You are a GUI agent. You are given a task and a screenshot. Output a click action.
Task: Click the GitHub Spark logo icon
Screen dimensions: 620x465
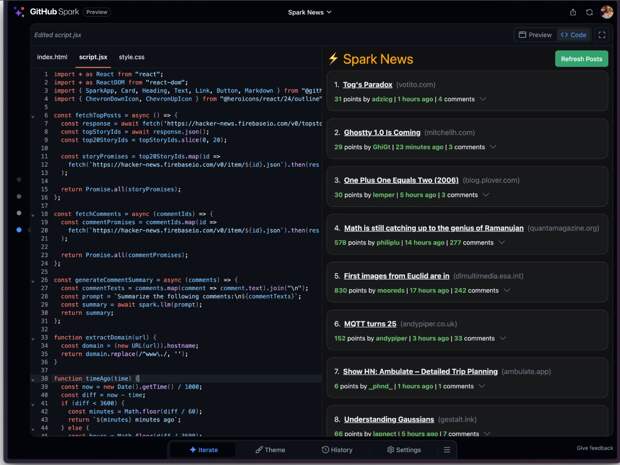point(19,12)
